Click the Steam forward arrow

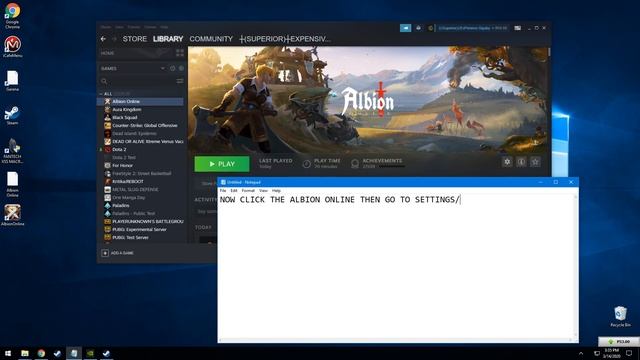(114, 39)
